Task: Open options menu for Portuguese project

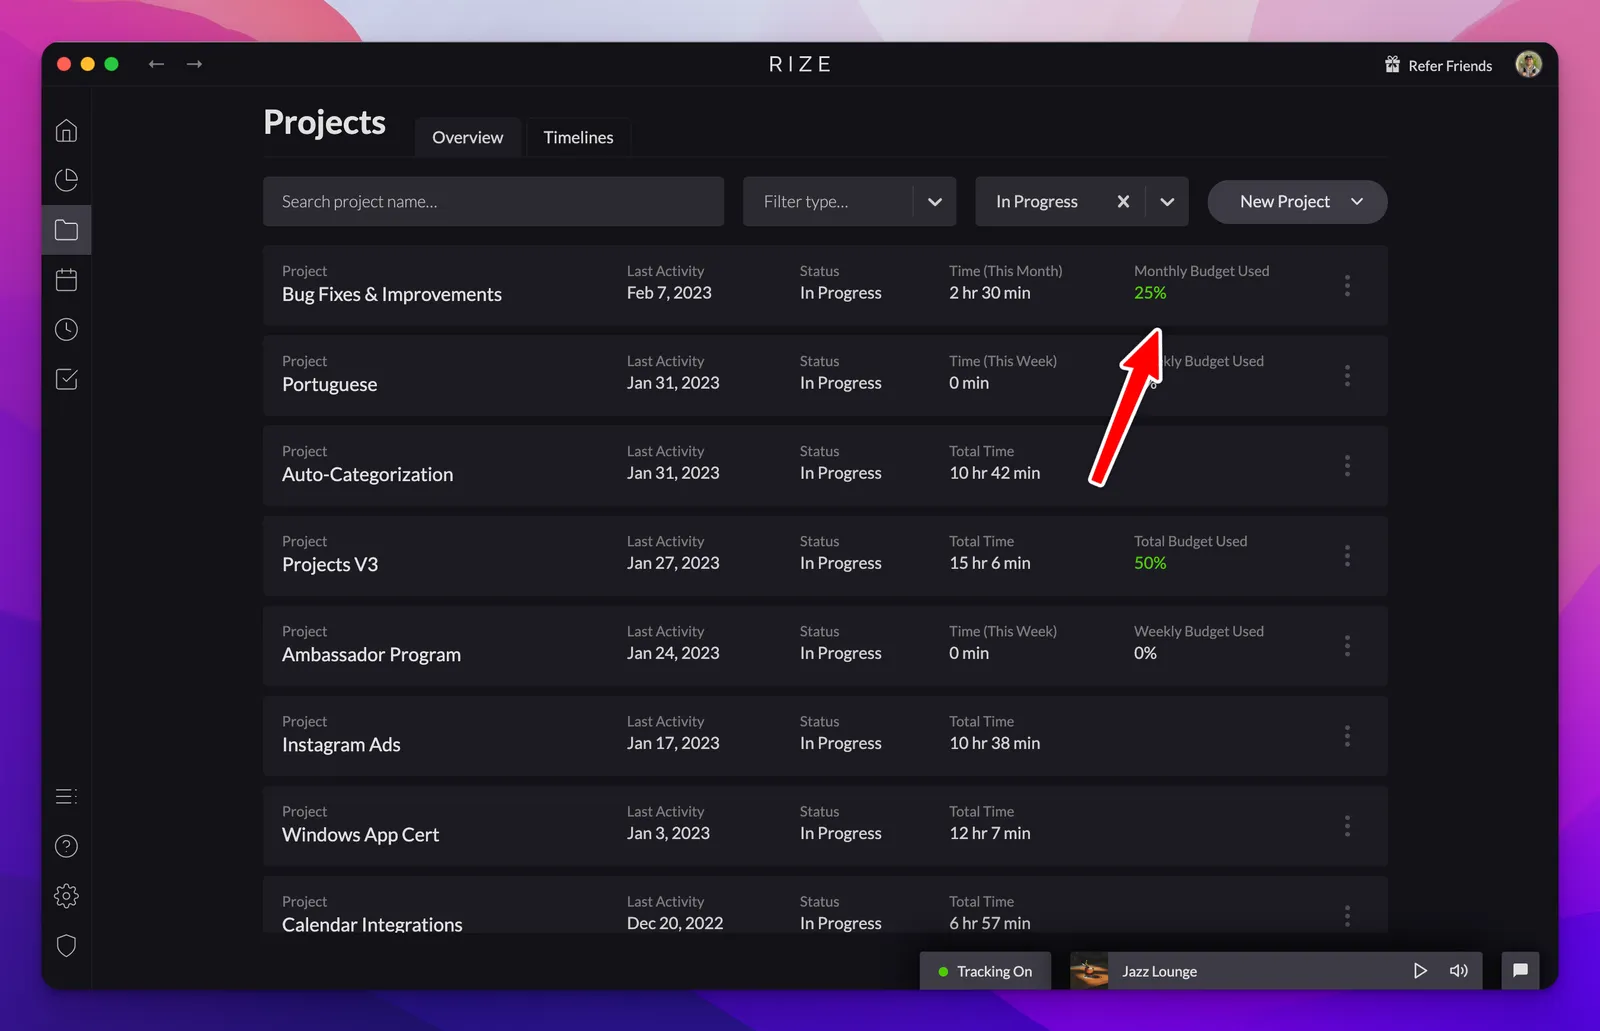Action: [x=1347, y=376]
